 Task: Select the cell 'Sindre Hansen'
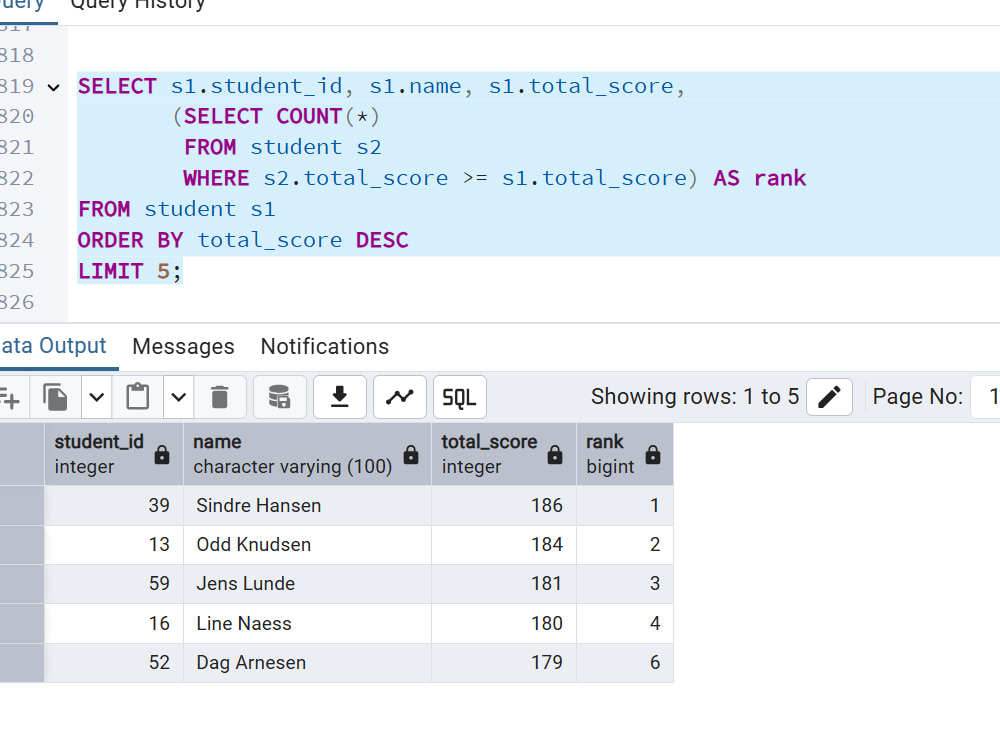(x=307, y=506)
